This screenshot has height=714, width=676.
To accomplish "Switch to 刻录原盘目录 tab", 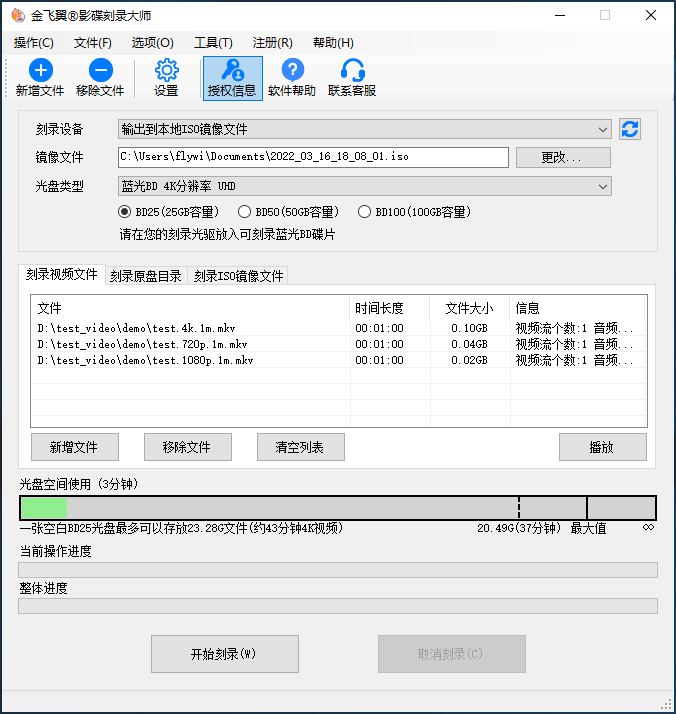I will pos(145,276).
